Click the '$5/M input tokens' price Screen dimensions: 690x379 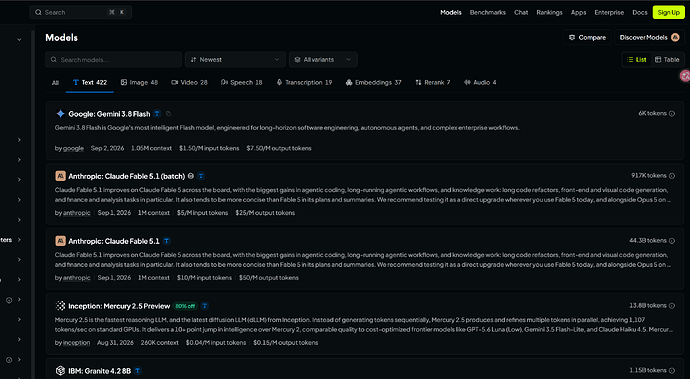click(x=202, y=213)
